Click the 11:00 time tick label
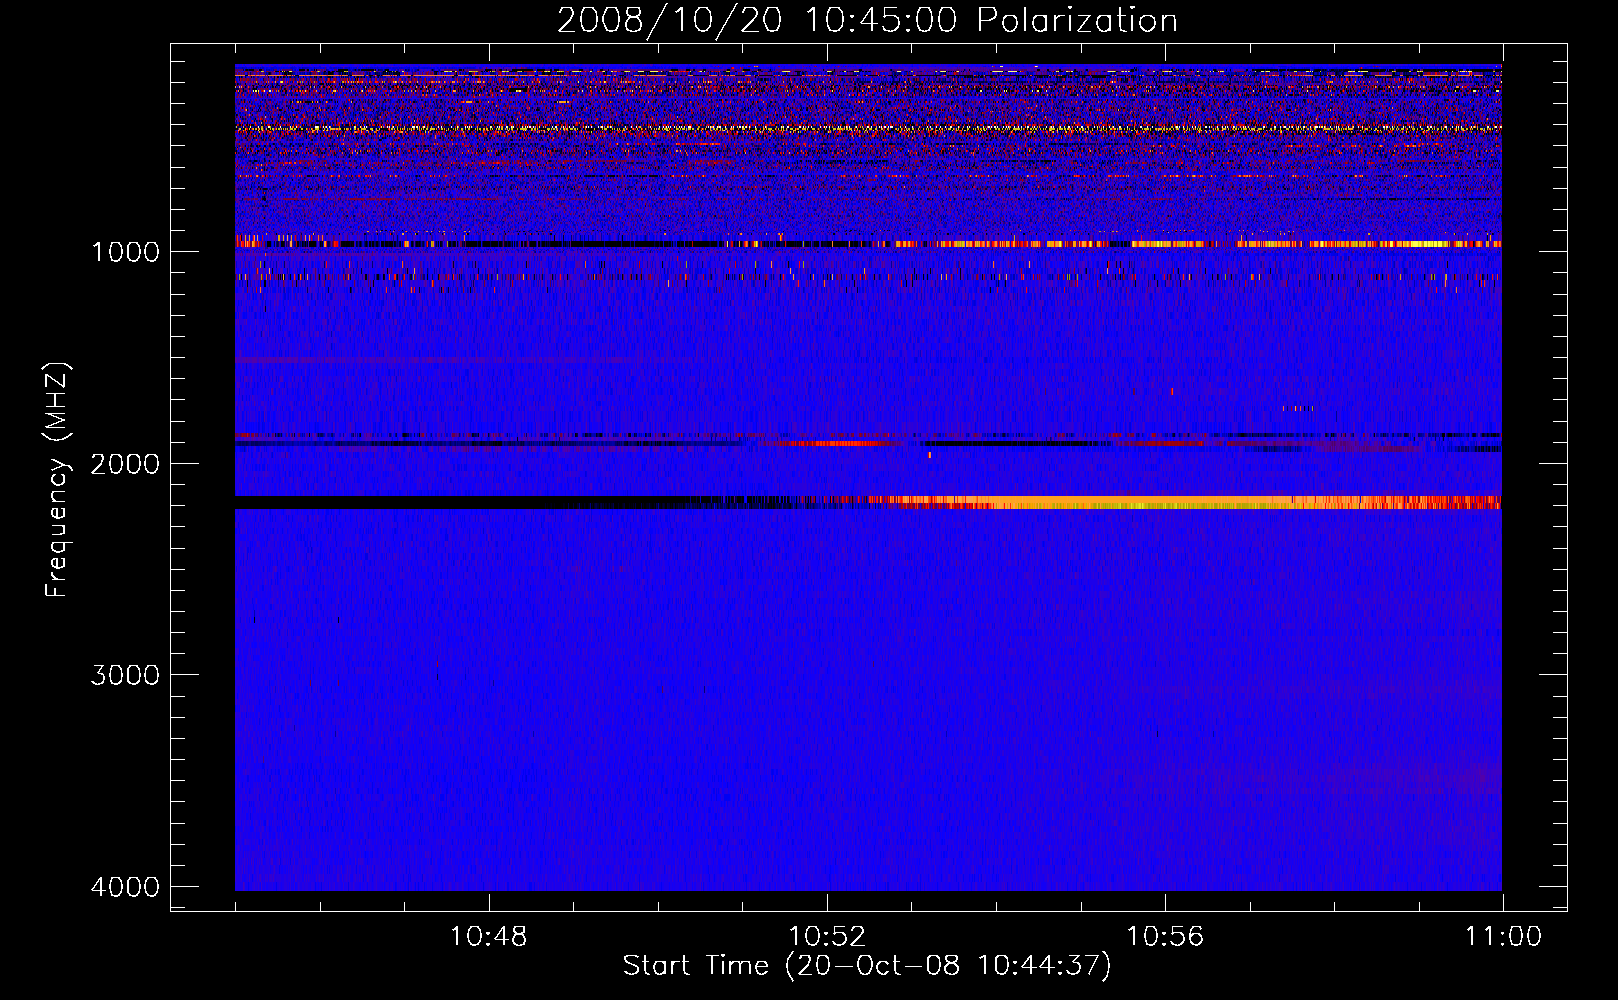 point(1503,937)
